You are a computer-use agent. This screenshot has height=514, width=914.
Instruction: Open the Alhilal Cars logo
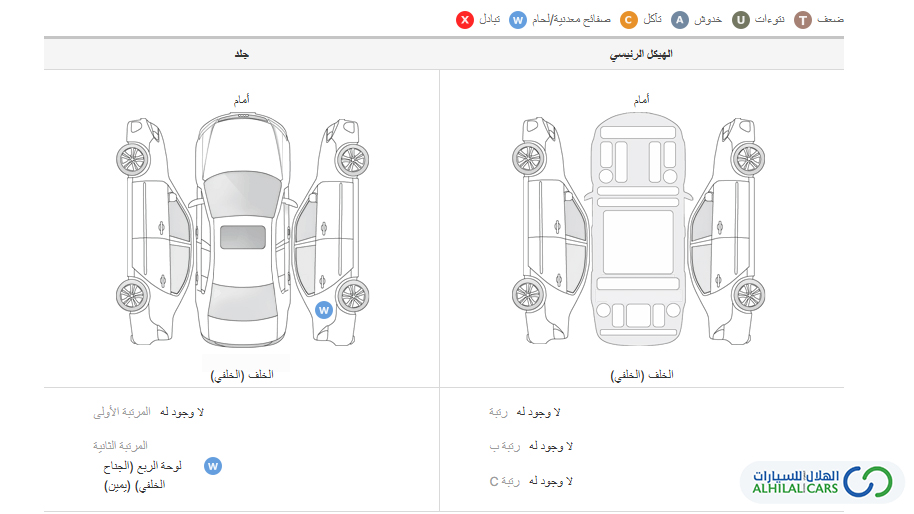[822, 482]
